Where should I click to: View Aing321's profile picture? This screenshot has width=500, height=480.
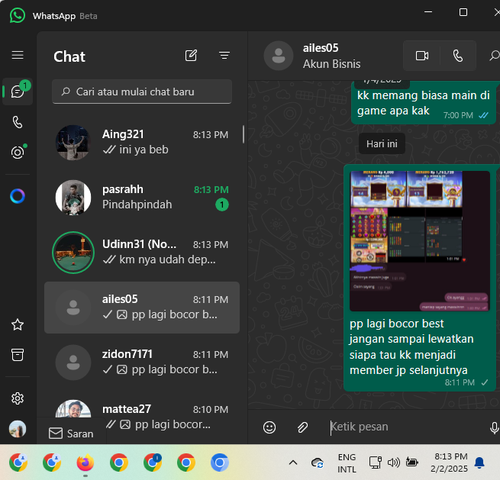pos(73,143)
